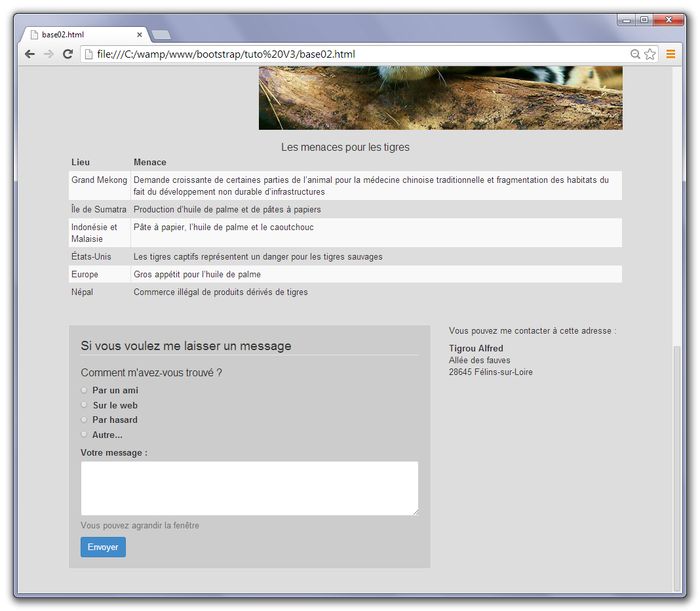The image size is (700, 611).
Task: Go back with the browser back arrow
Action: coord(30,54)
